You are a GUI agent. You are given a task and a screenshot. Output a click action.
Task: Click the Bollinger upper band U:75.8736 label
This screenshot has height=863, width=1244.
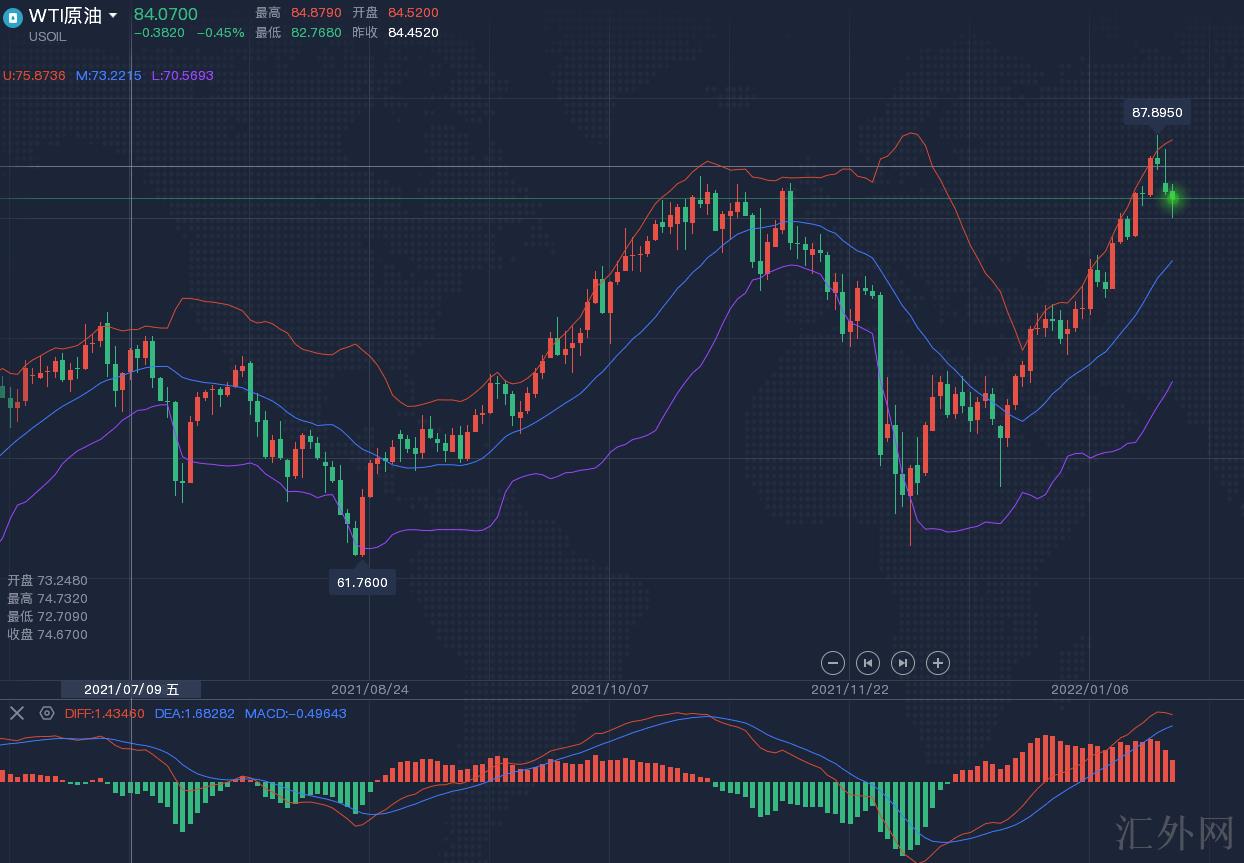pyautogui.click(x=34, y=75)
